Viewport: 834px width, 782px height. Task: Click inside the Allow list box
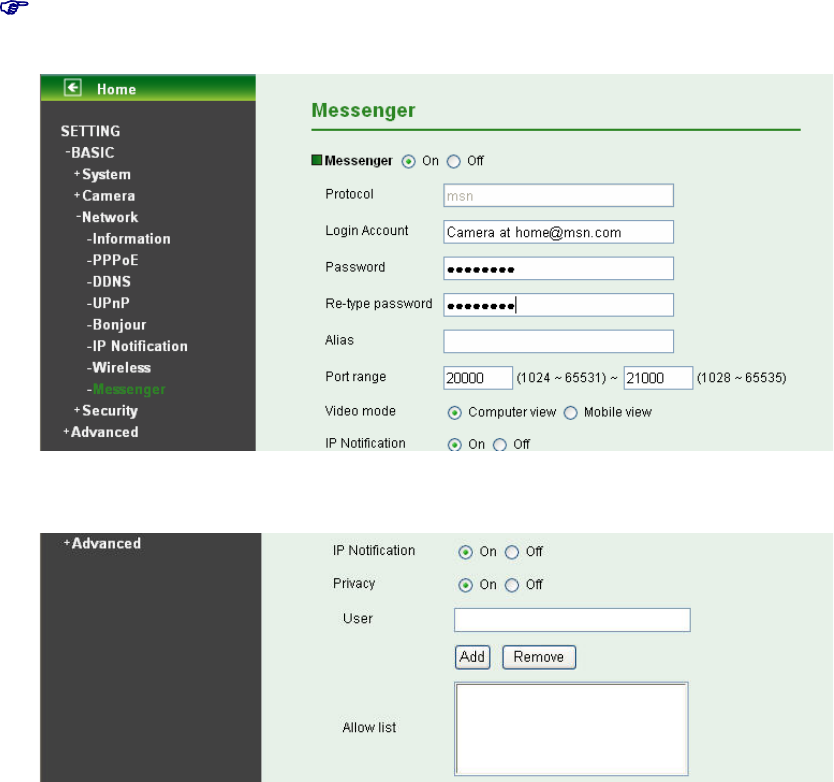pyautogui.click(x=571, y=729)
